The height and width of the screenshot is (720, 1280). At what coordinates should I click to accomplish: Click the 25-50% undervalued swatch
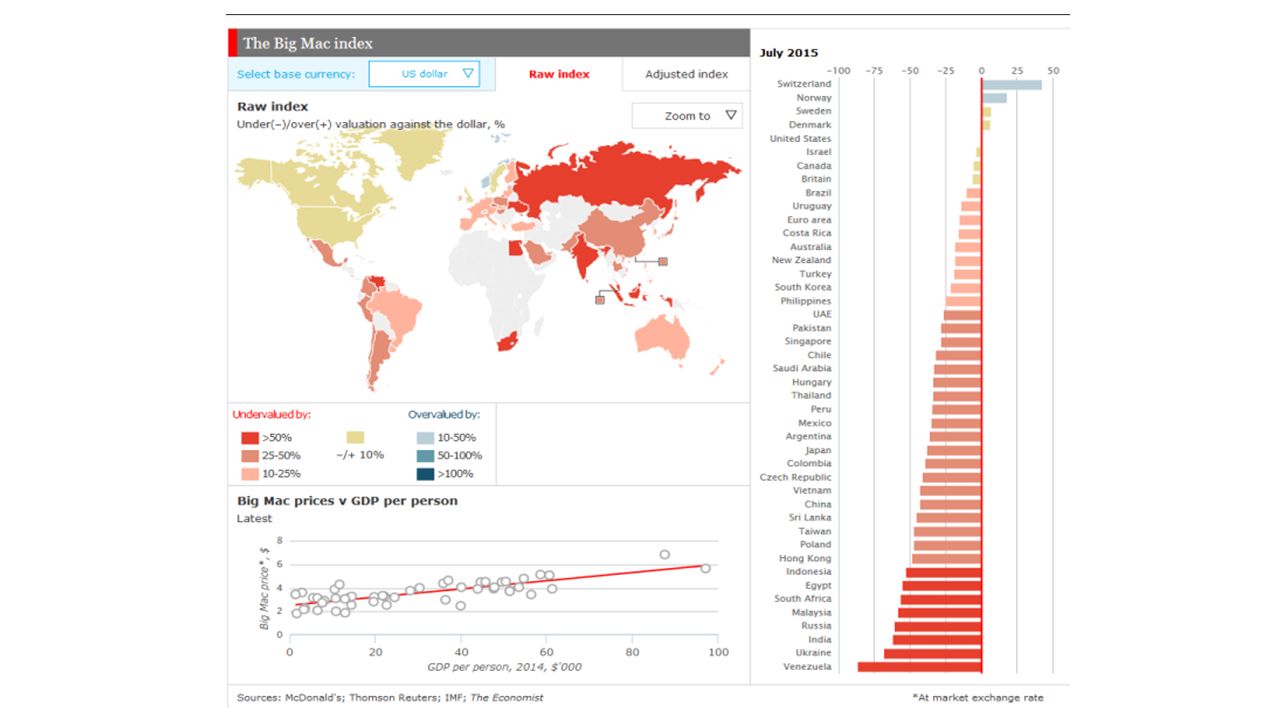click(x=250, y=456)
